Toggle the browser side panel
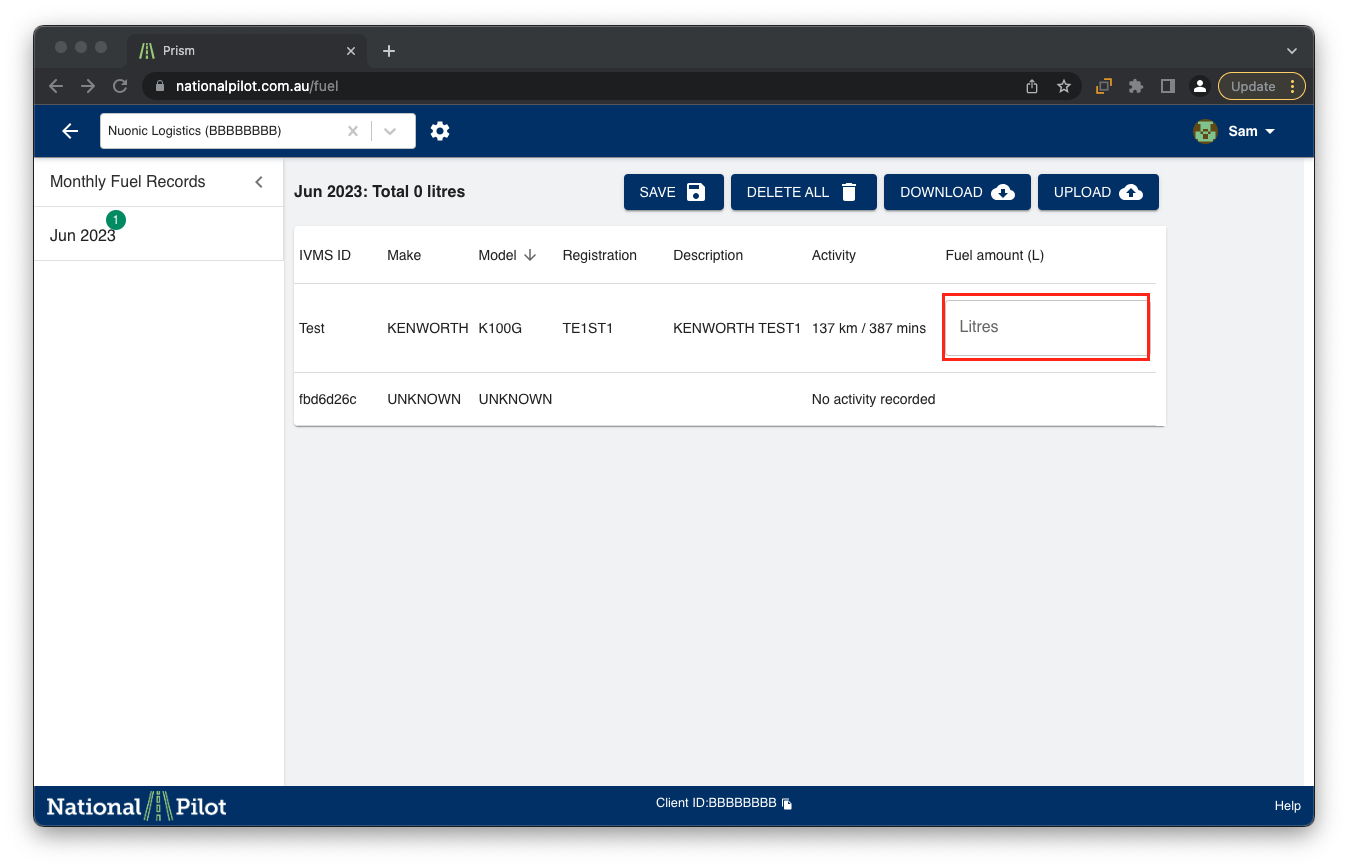Viewport: 1348px width, 868px height. coord(1167,86)
